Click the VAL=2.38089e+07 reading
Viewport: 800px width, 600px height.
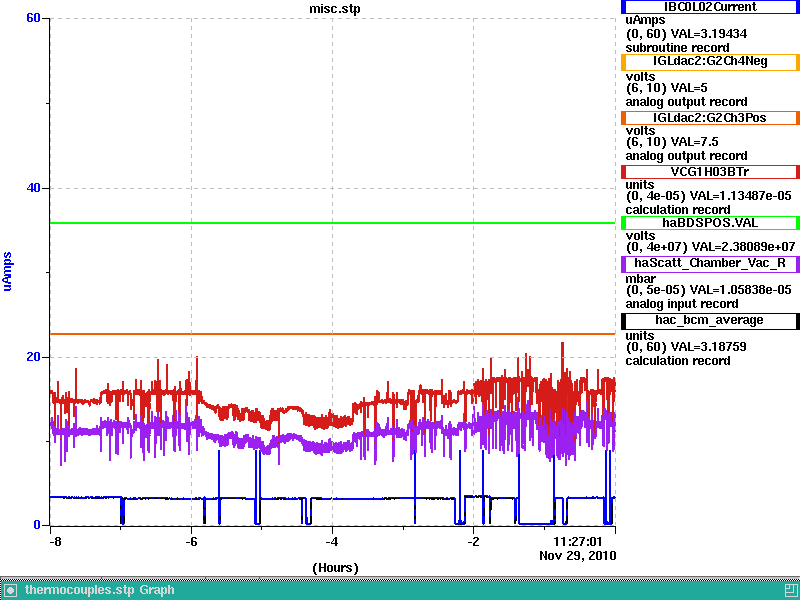click(744, 247)
